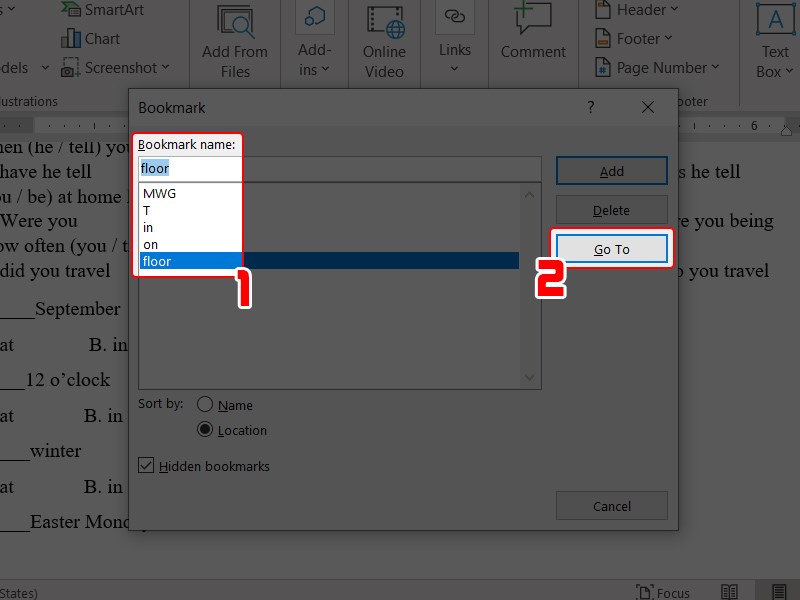The image size is (800, 600).
Task: Open the Header dropdown
Action: coord(637,10)
